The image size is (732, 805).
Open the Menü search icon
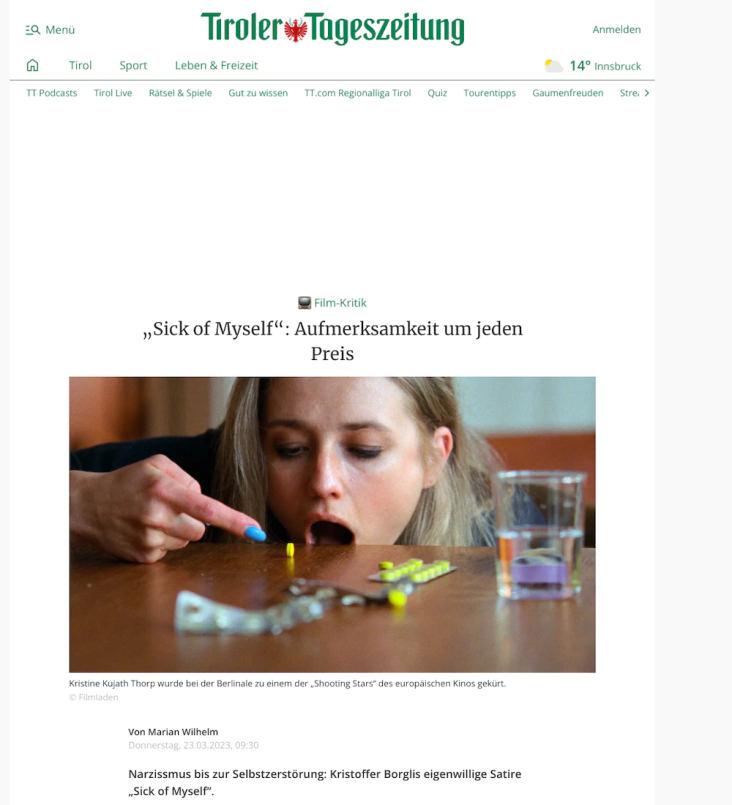pos(33,30)
